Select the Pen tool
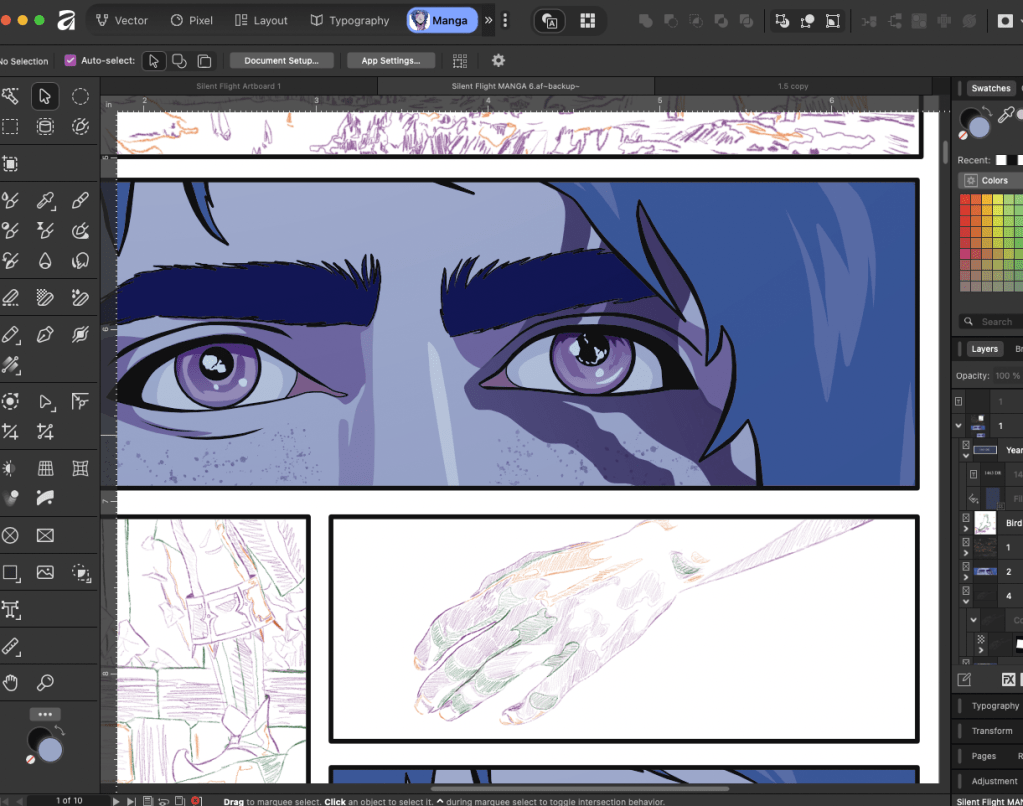 click(45, 333)
